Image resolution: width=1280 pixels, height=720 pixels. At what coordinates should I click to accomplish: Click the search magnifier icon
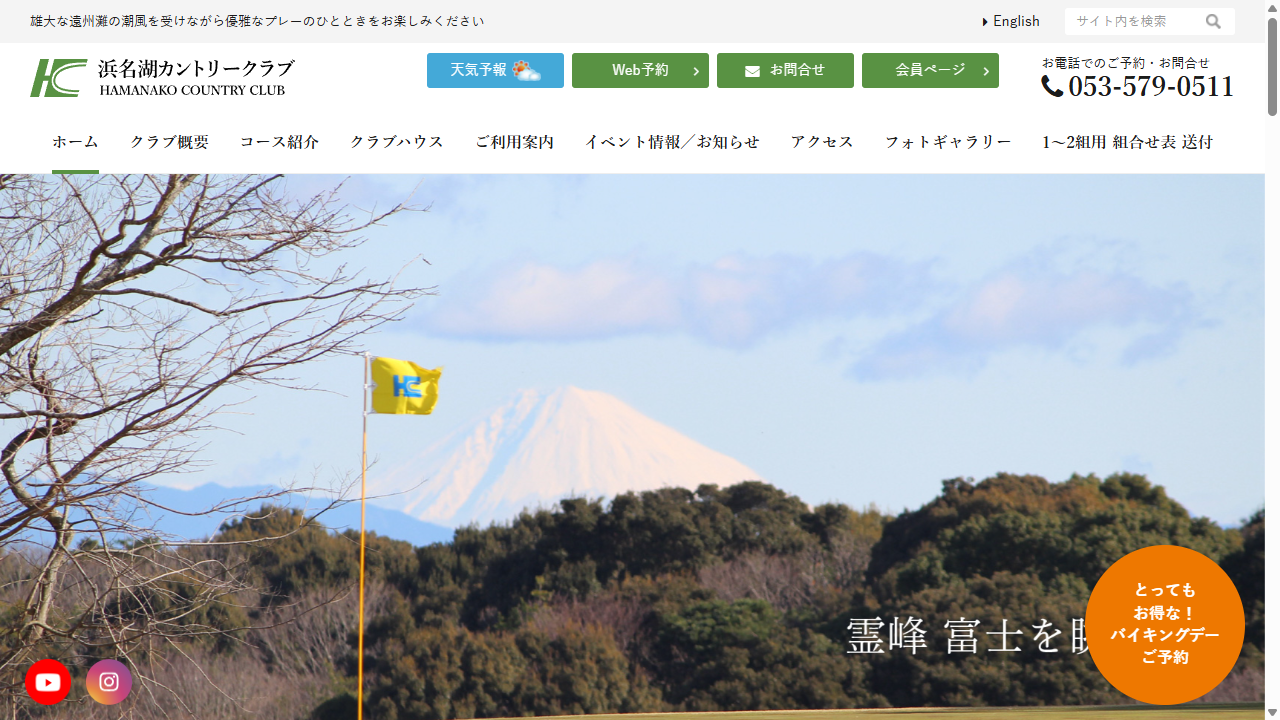tap(1213, 21)
